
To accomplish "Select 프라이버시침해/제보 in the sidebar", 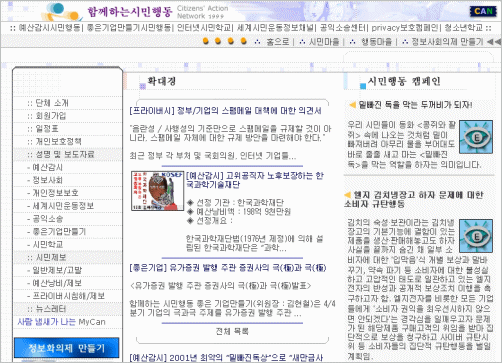I will [69, 296].
